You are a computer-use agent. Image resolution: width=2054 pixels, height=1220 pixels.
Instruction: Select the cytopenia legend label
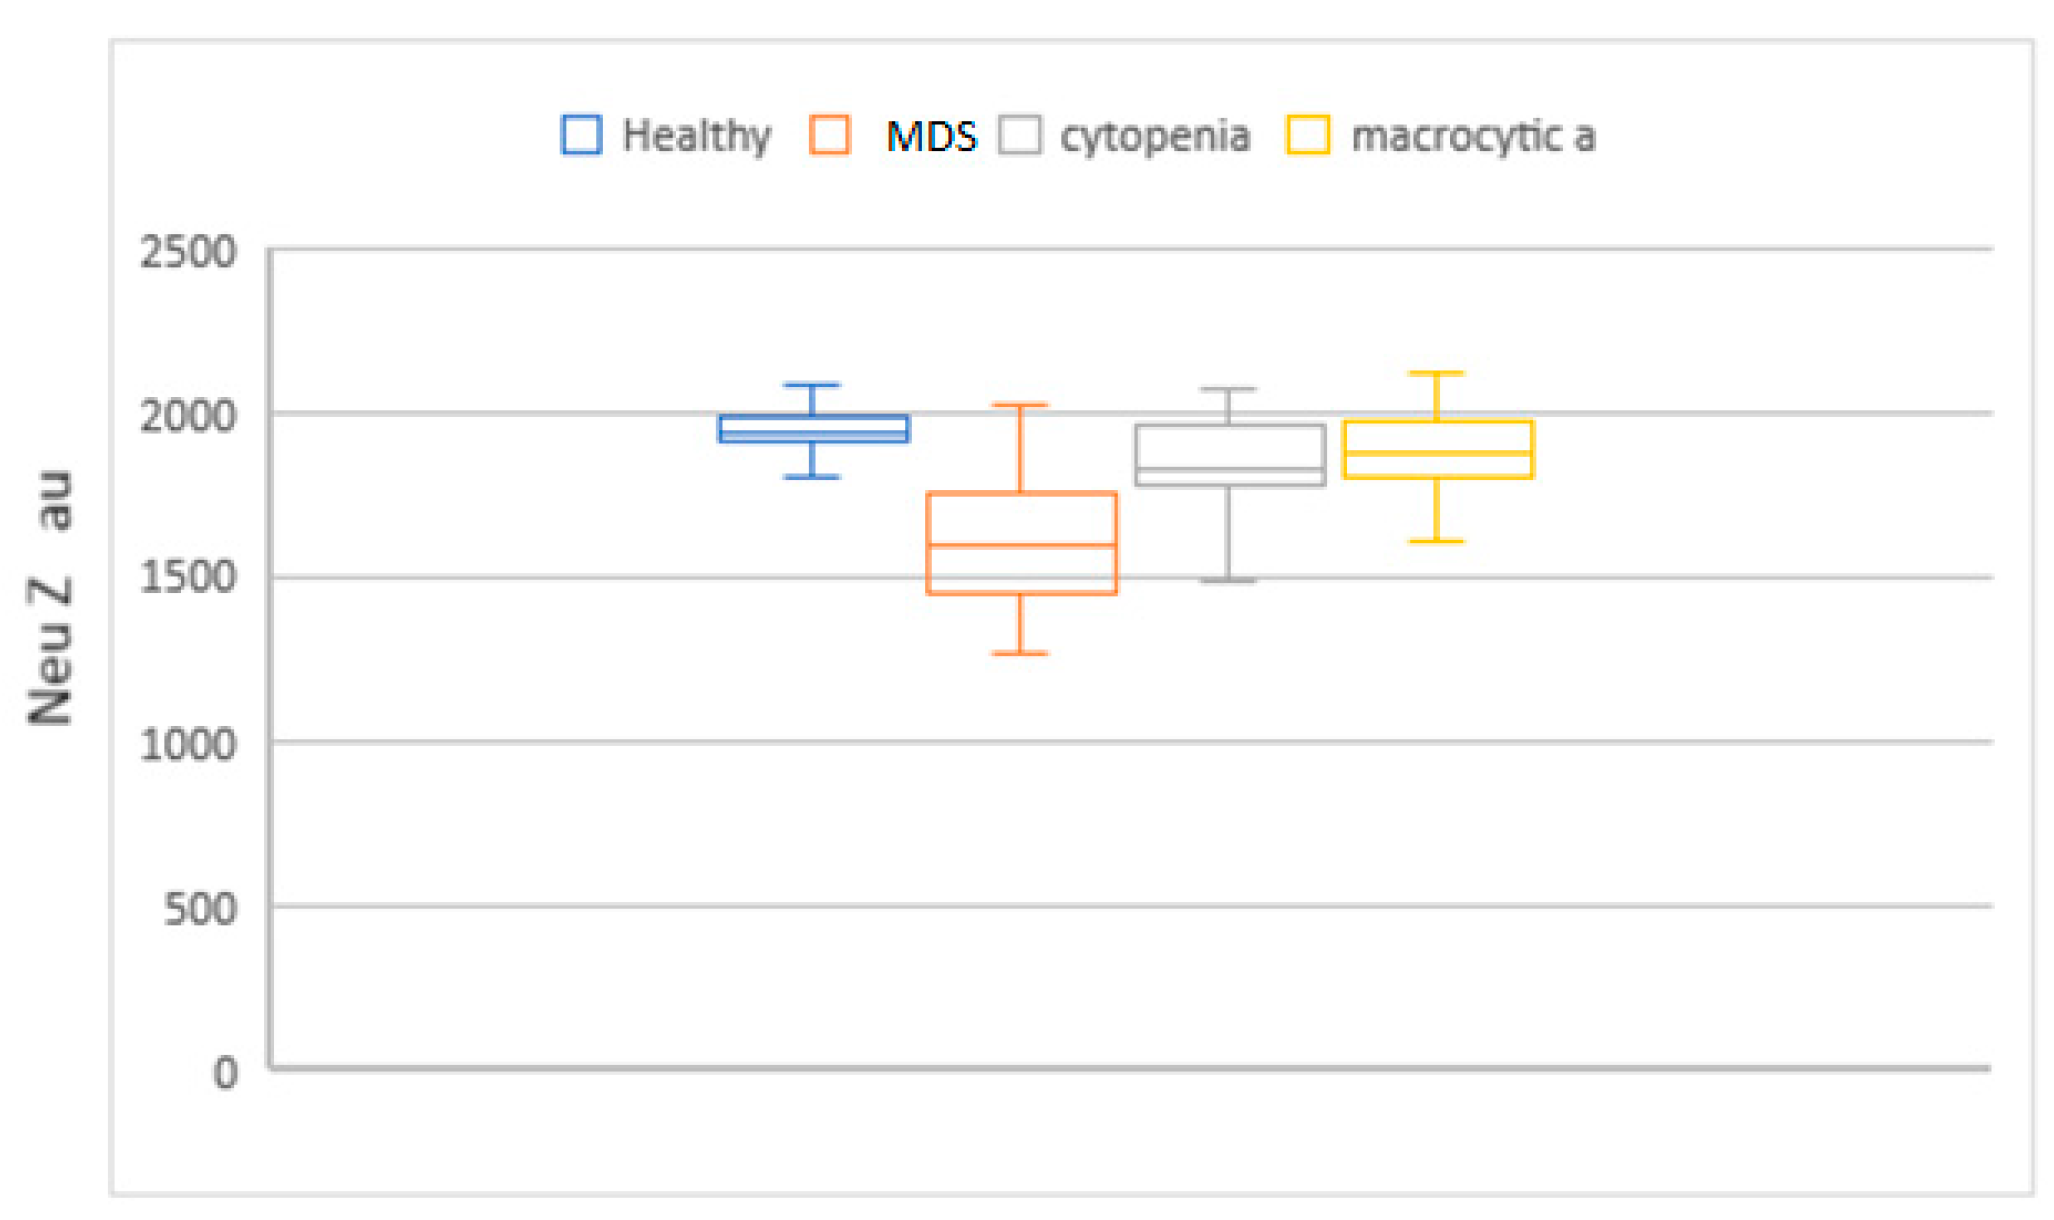point(1154,136)
